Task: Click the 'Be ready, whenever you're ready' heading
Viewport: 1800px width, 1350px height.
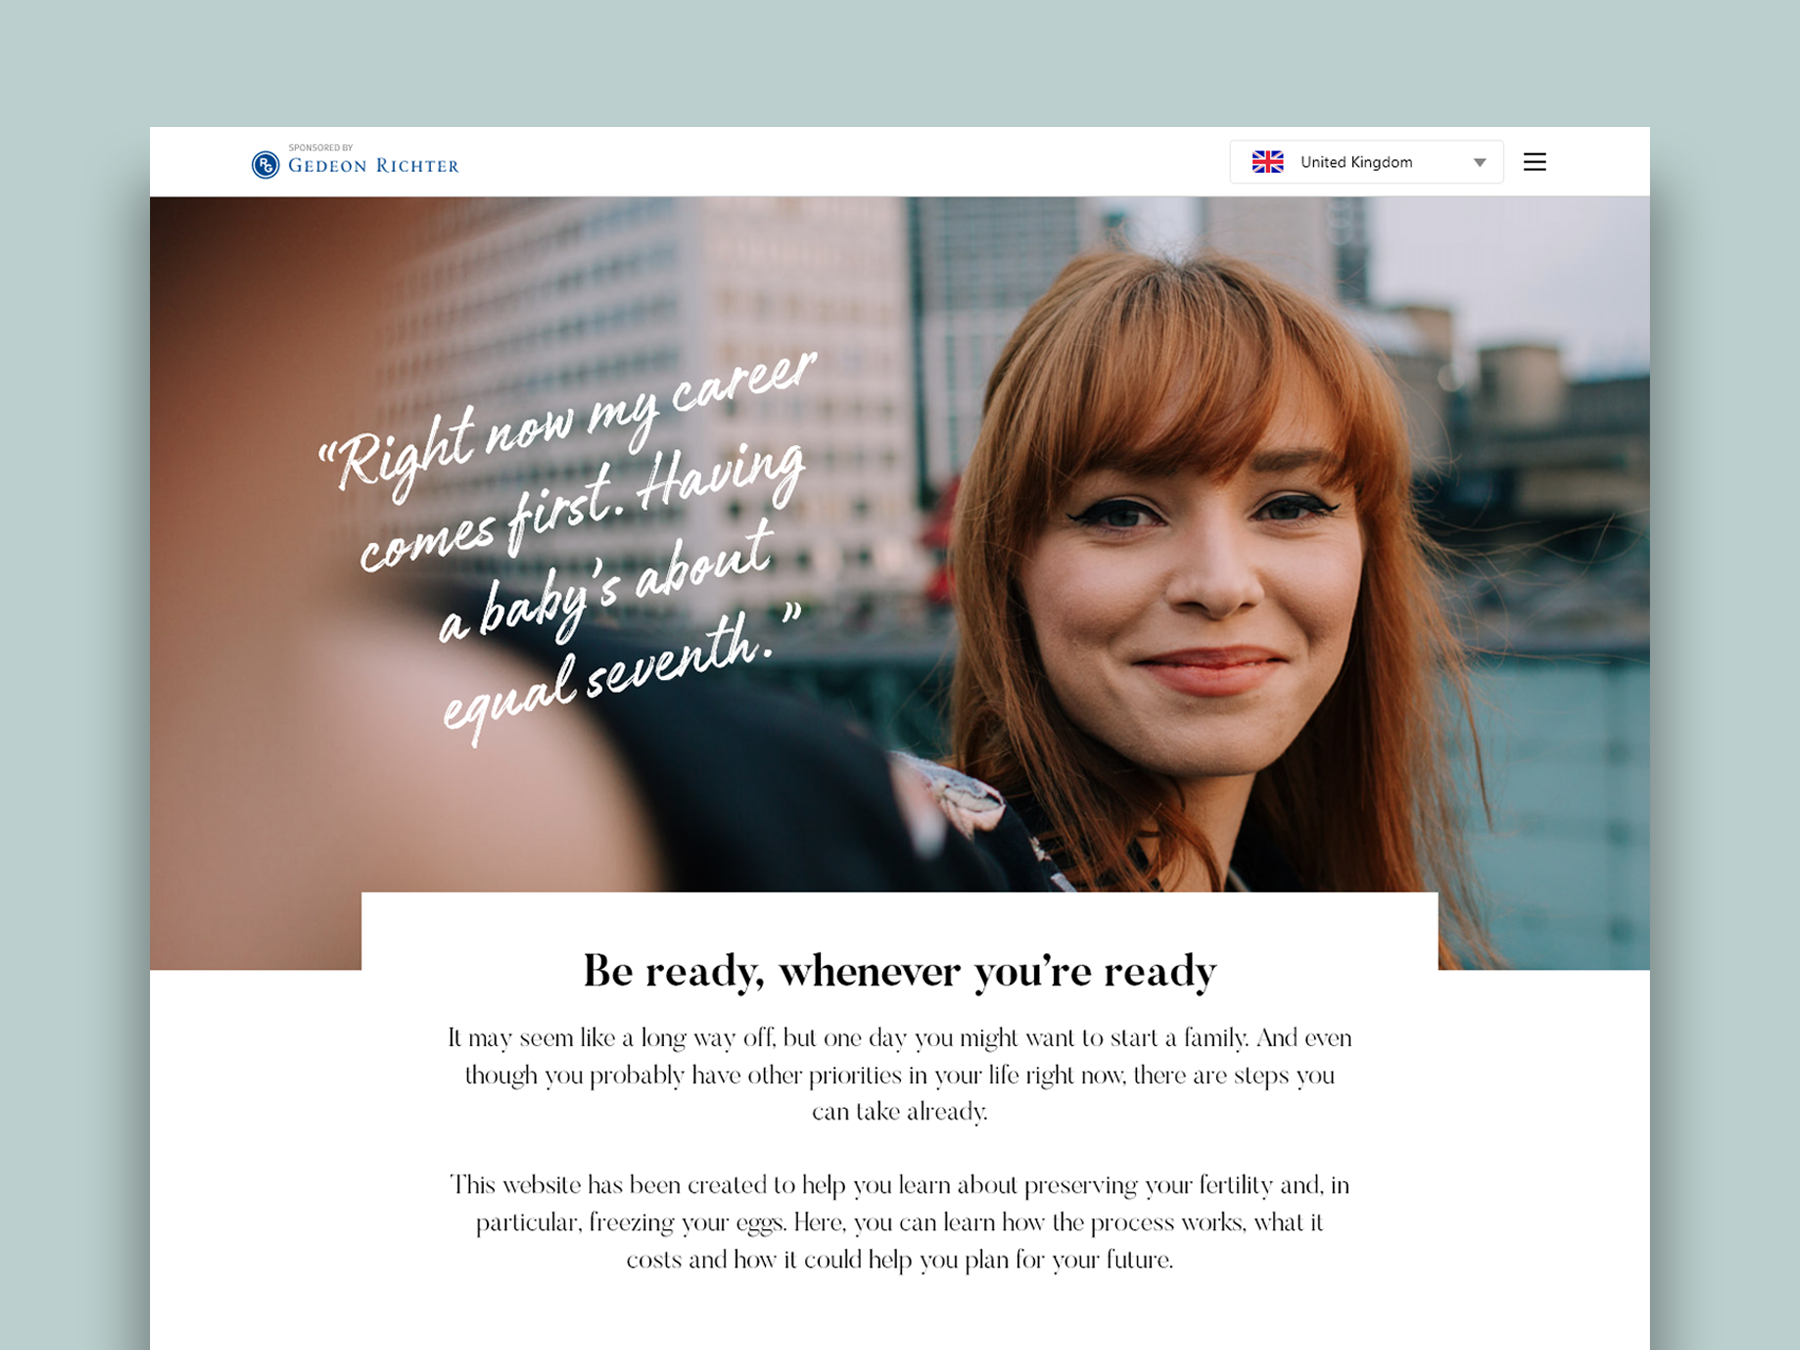Action: point(899,971)
